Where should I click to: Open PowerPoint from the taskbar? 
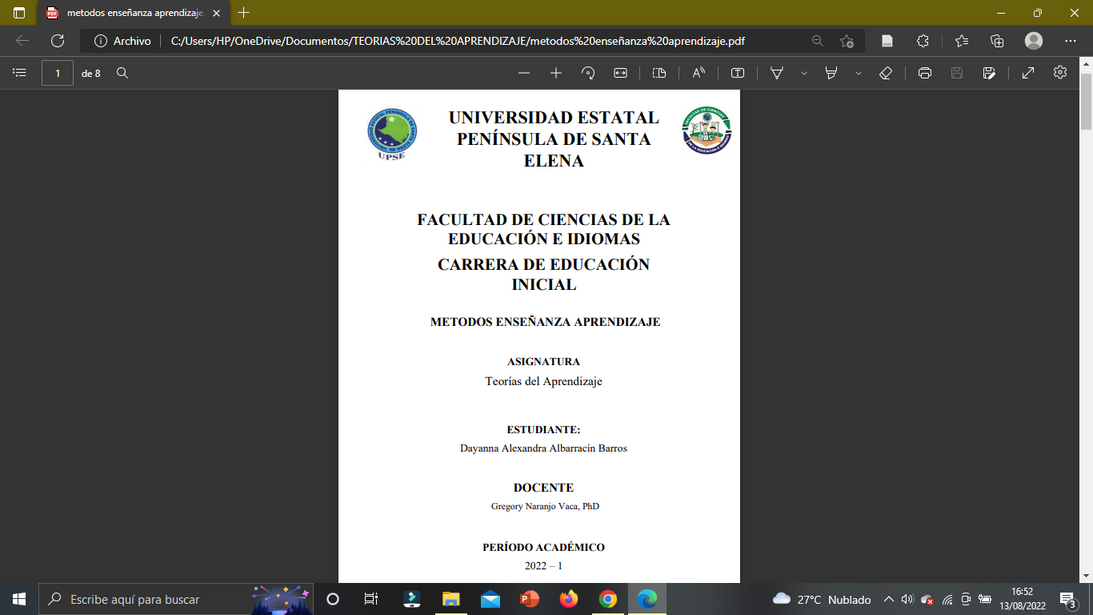tap(529, 599)
